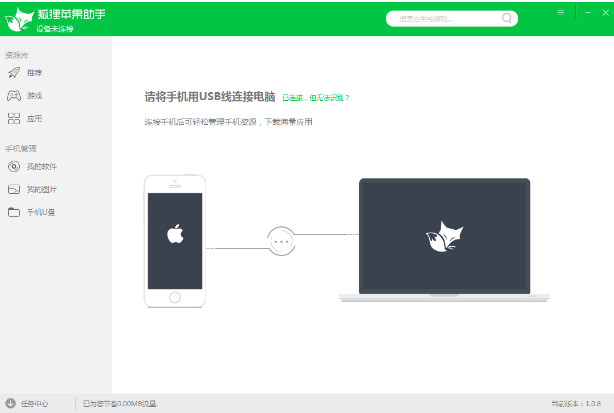Click the fox logo in the header
The width and height of the screenshot is (614, 413).
[x=19, y=19]
